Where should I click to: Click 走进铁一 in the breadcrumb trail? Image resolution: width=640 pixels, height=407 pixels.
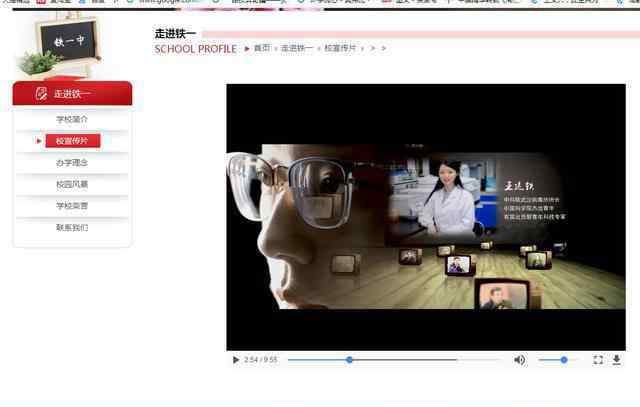(297, 48)
